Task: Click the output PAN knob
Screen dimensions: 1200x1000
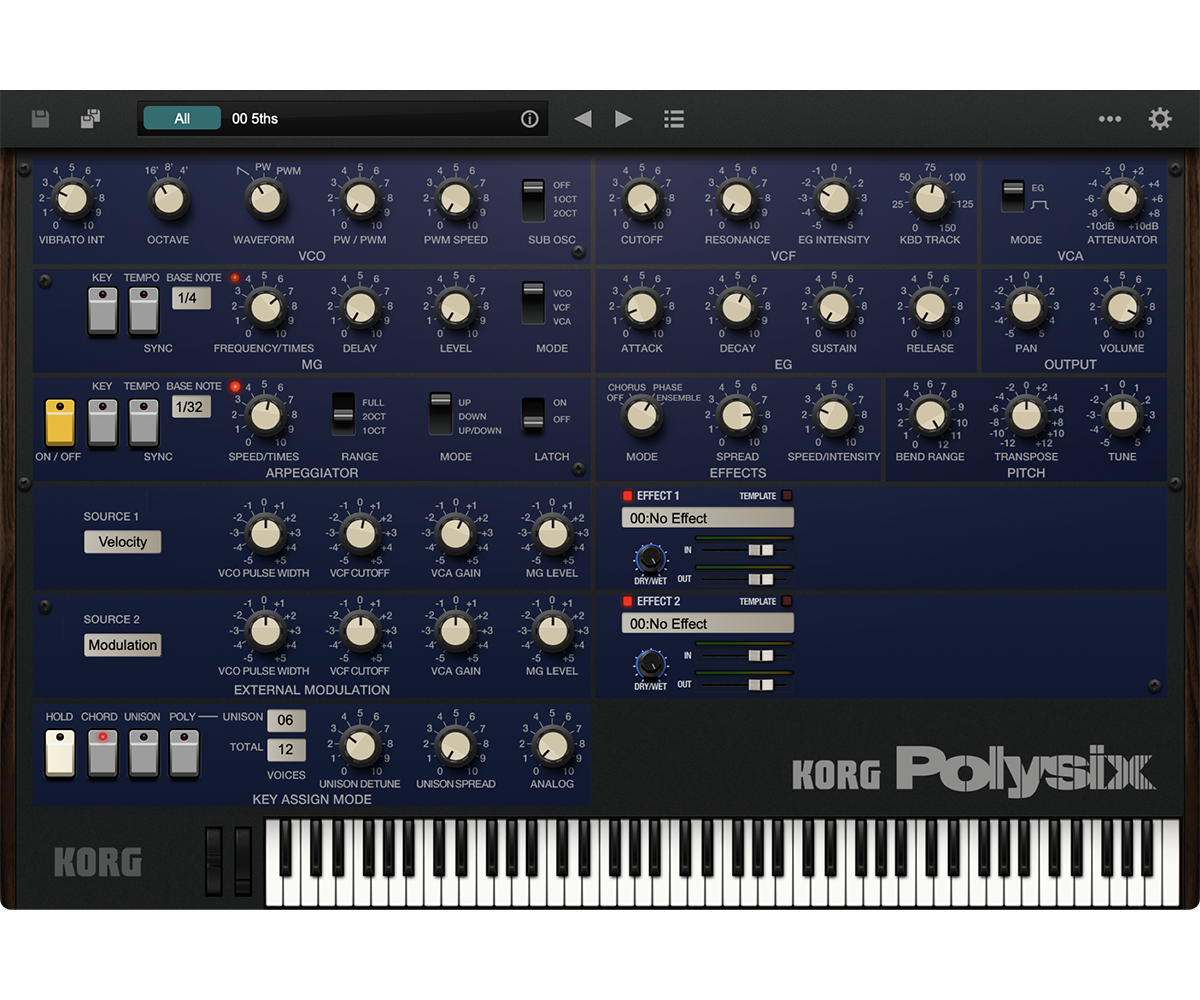Action: point(1026,307)
